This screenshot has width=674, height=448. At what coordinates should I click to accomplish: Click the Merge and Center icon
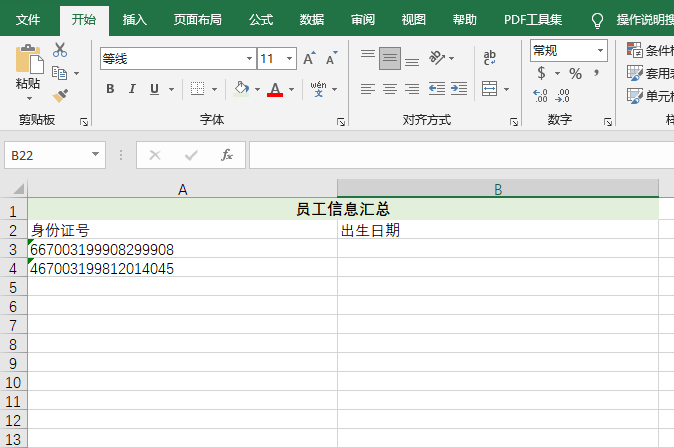pos(489,89)
